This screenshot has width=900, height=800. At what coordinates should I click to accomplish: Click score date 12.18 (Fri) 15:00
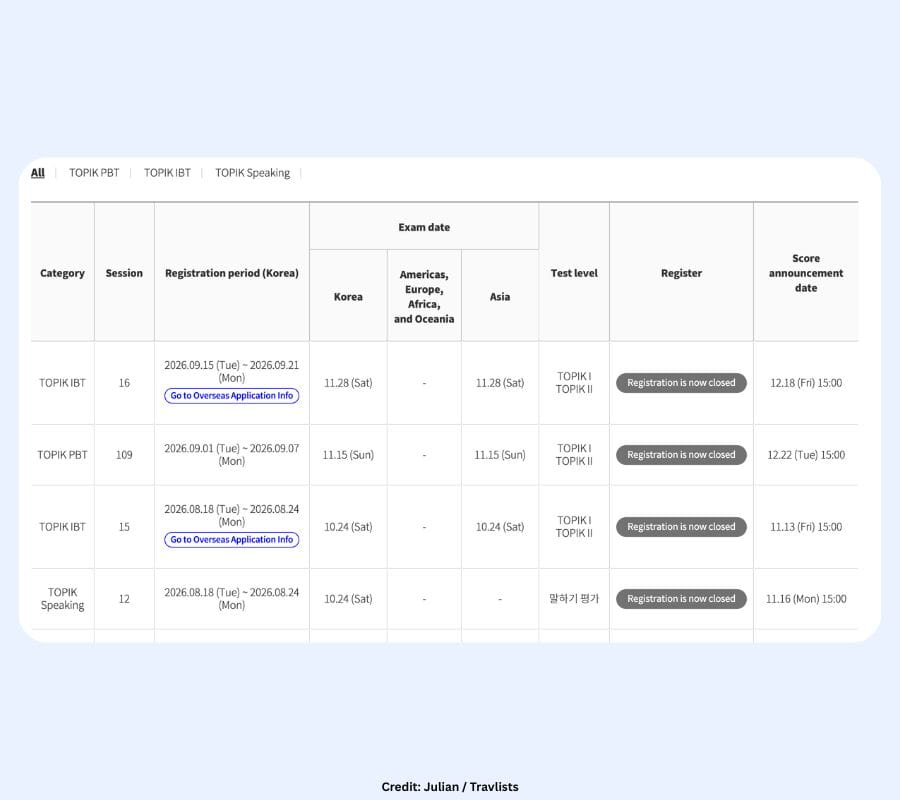806,383
